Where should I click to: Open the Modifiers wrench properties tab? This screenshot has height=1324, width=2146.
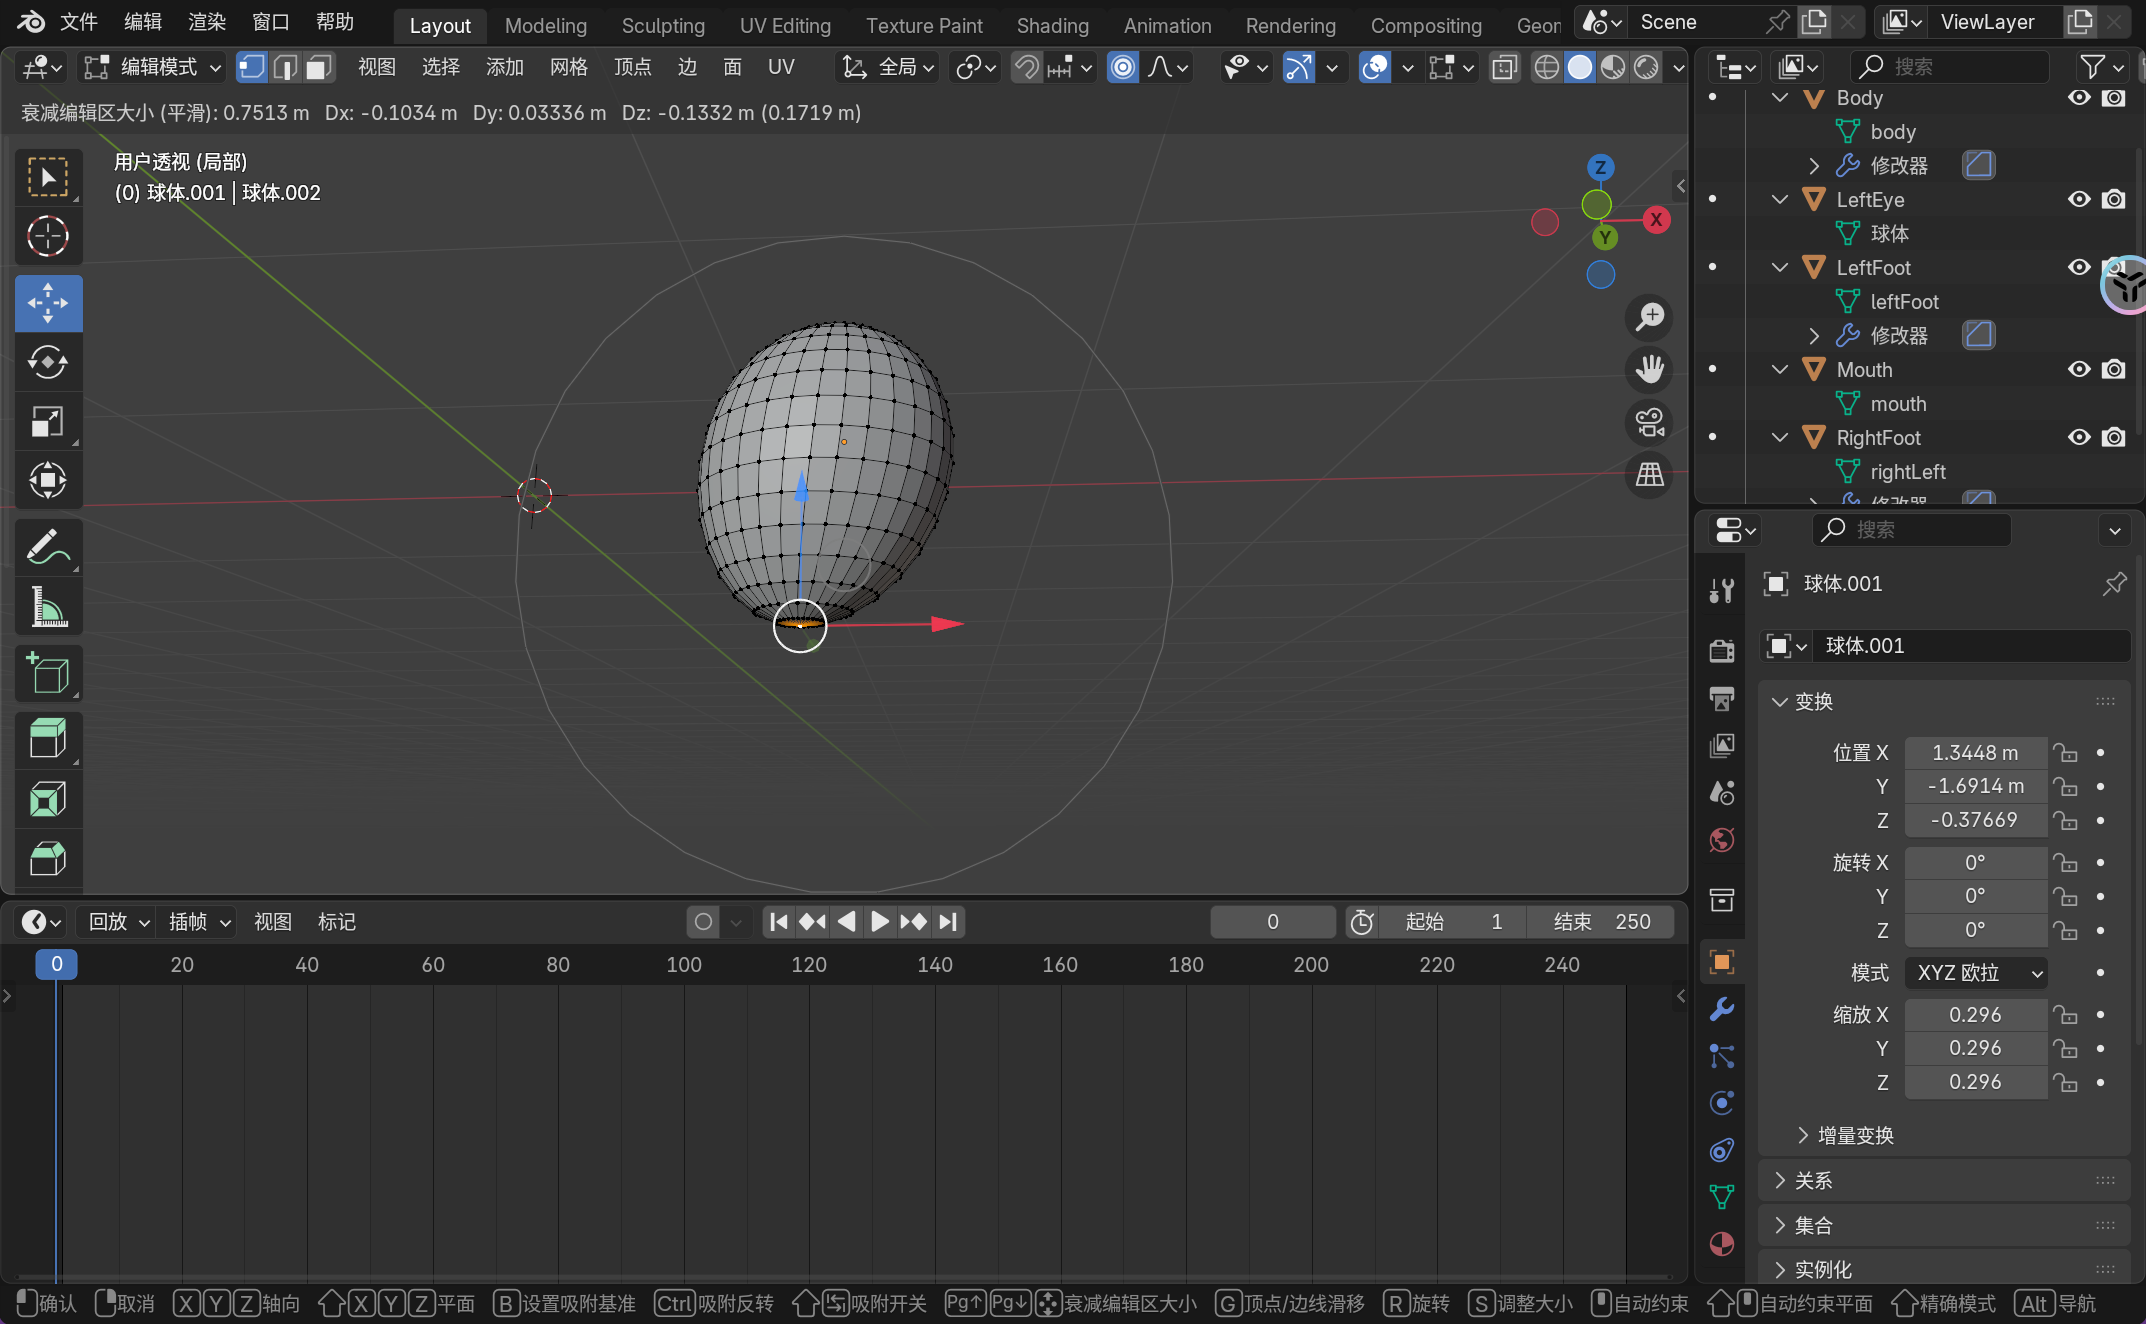coord(1722,1009)
